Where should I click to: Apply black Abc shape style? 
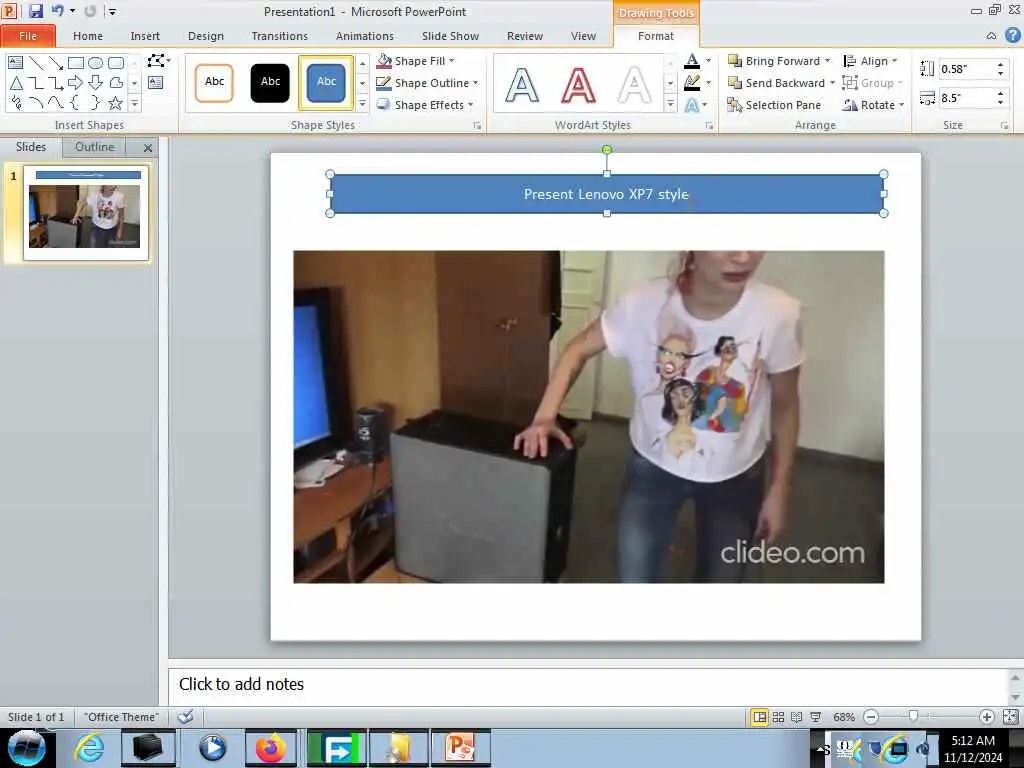pyautogui.click(x=270, y=82)
